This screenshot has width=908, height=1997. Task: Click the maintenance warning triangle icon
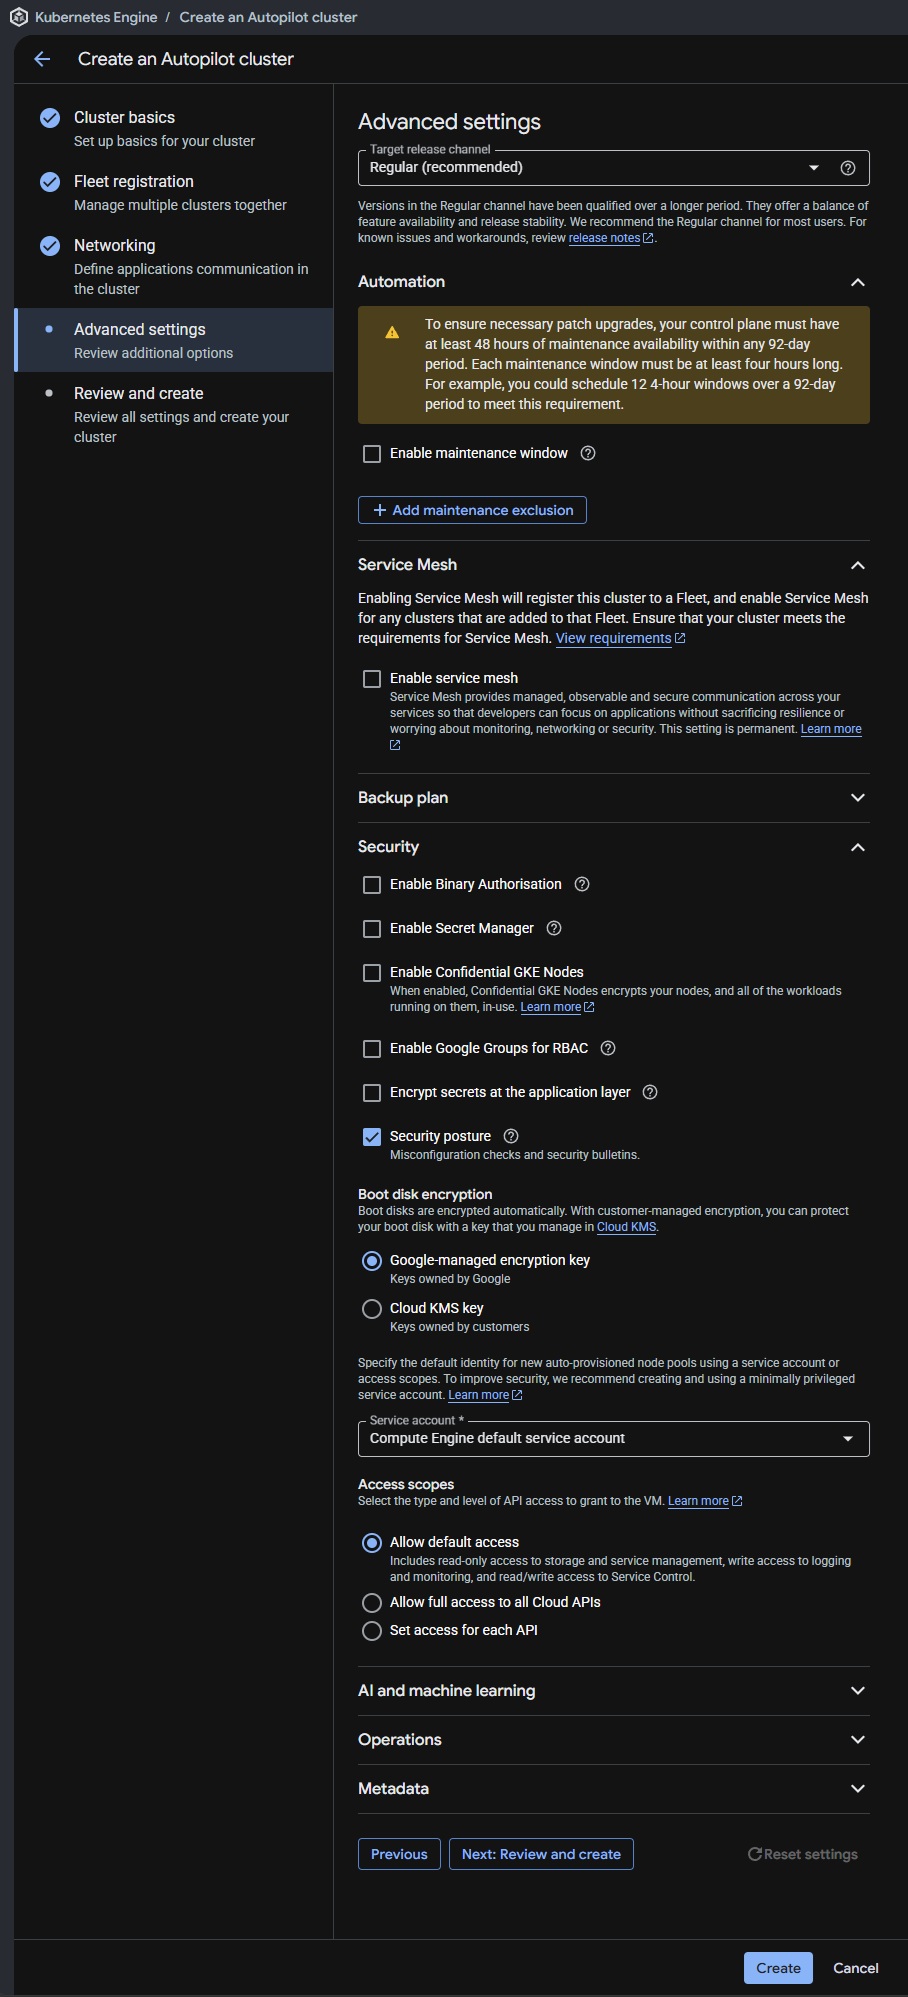tap(392, 332)
